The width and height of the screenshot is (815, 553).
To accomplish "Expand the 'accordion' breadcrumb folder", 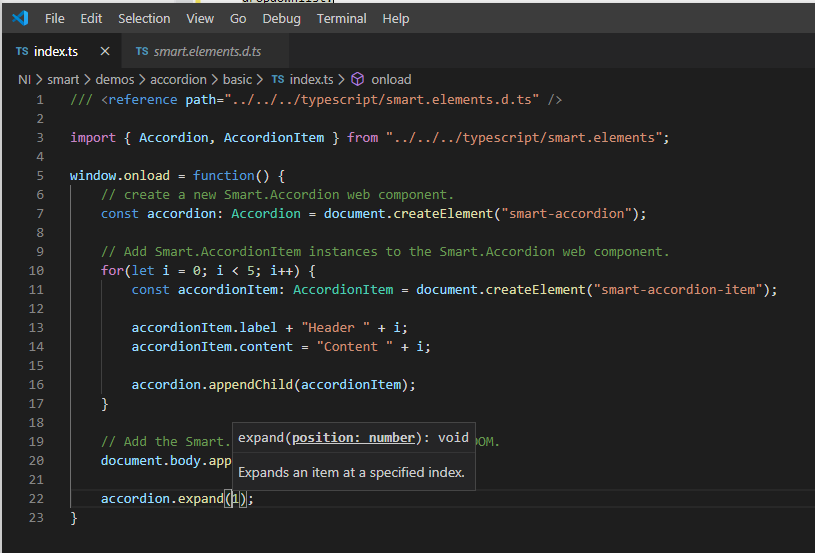I will [x=178, y=79].
